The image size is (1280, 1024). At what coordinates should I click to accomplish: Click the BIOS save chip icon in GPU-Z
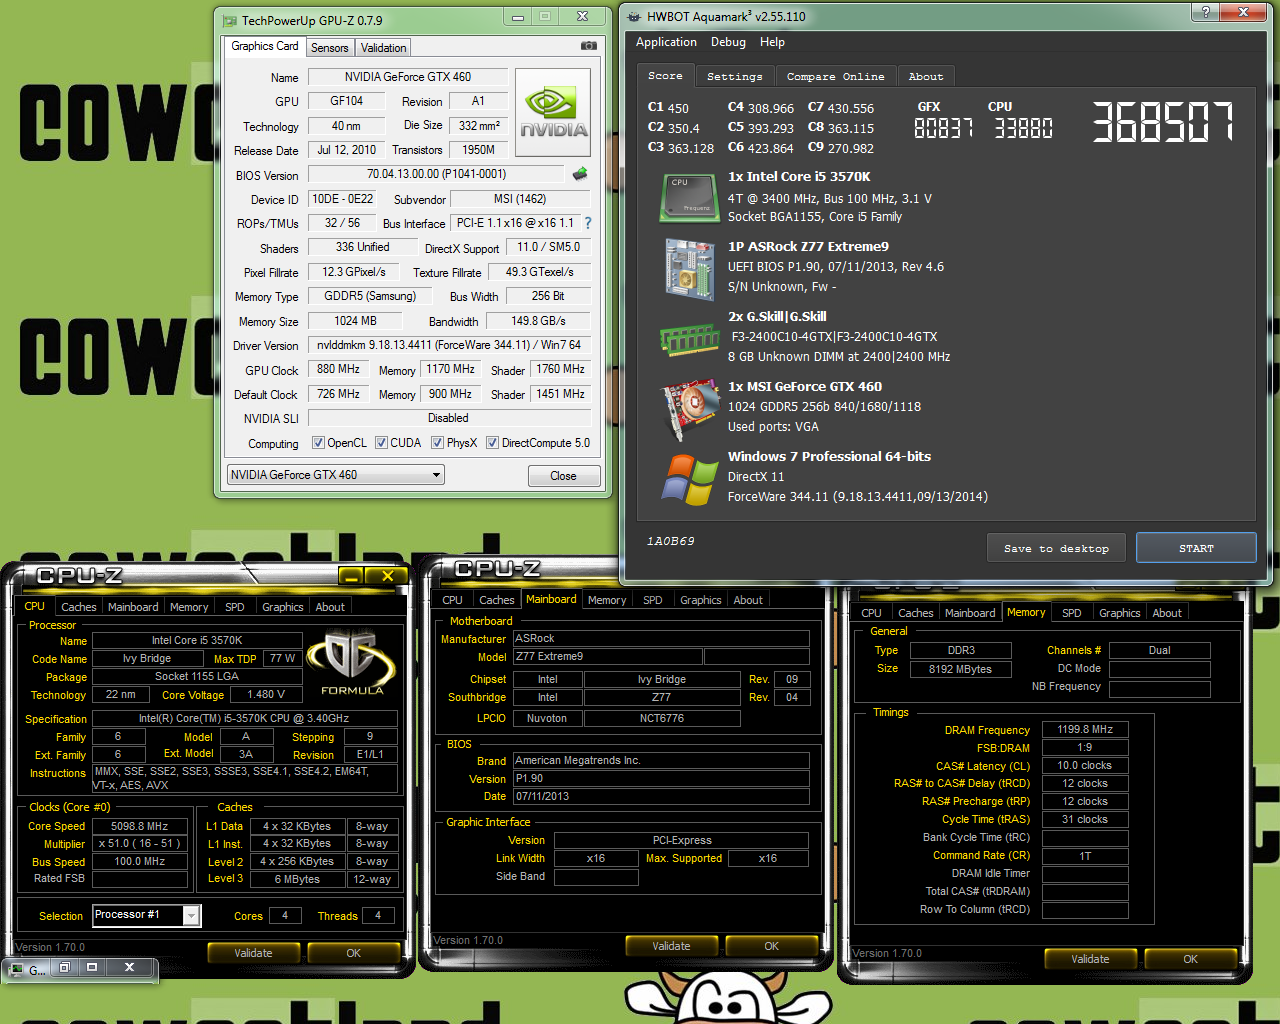click(579, 174)
